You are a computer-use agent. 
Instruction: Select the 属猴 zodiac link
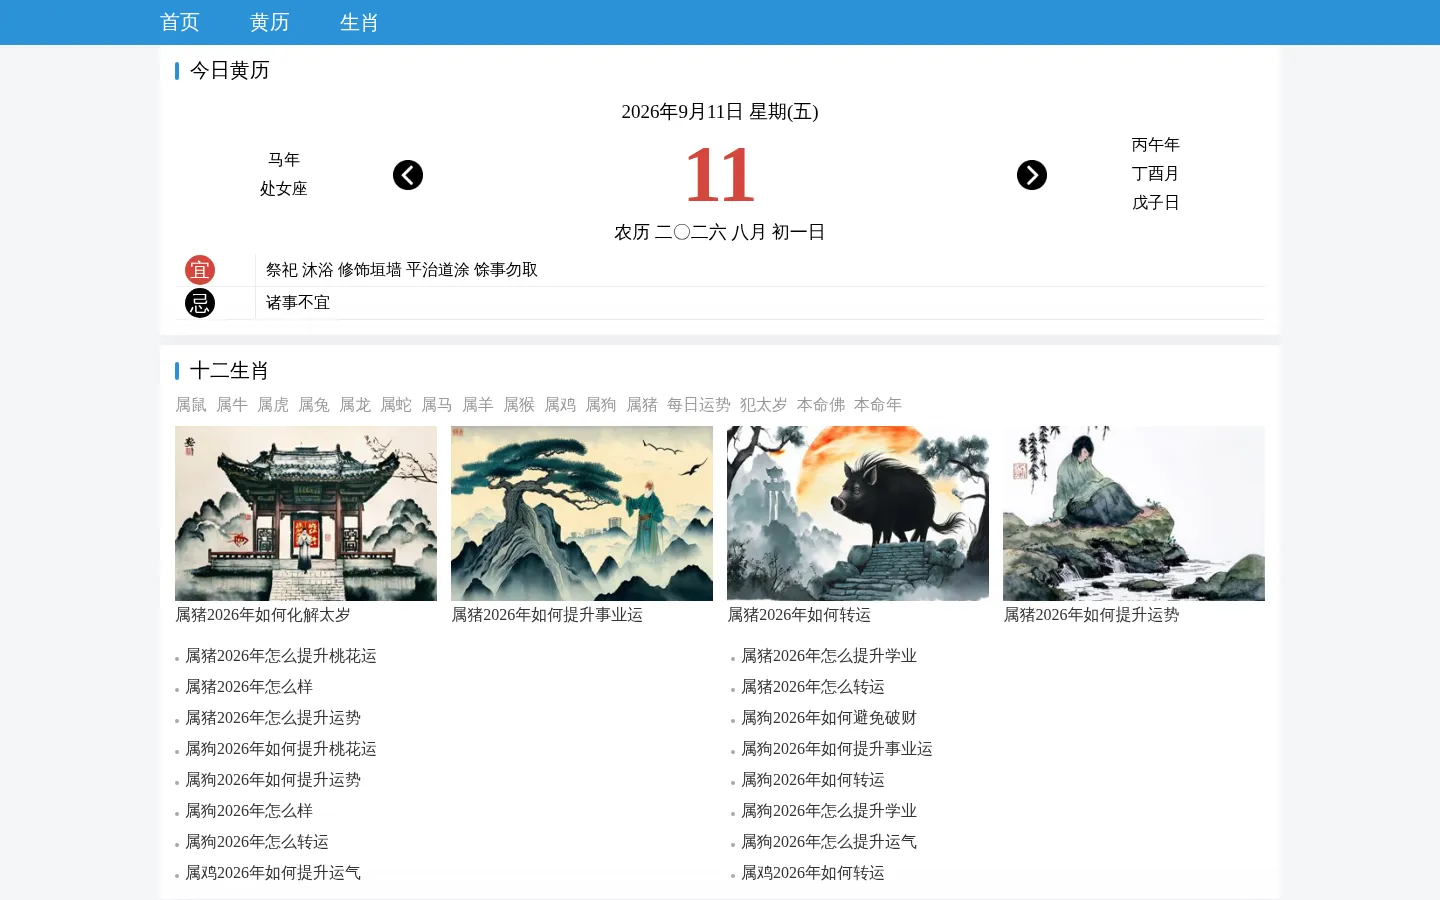click(x=519, y=405)
